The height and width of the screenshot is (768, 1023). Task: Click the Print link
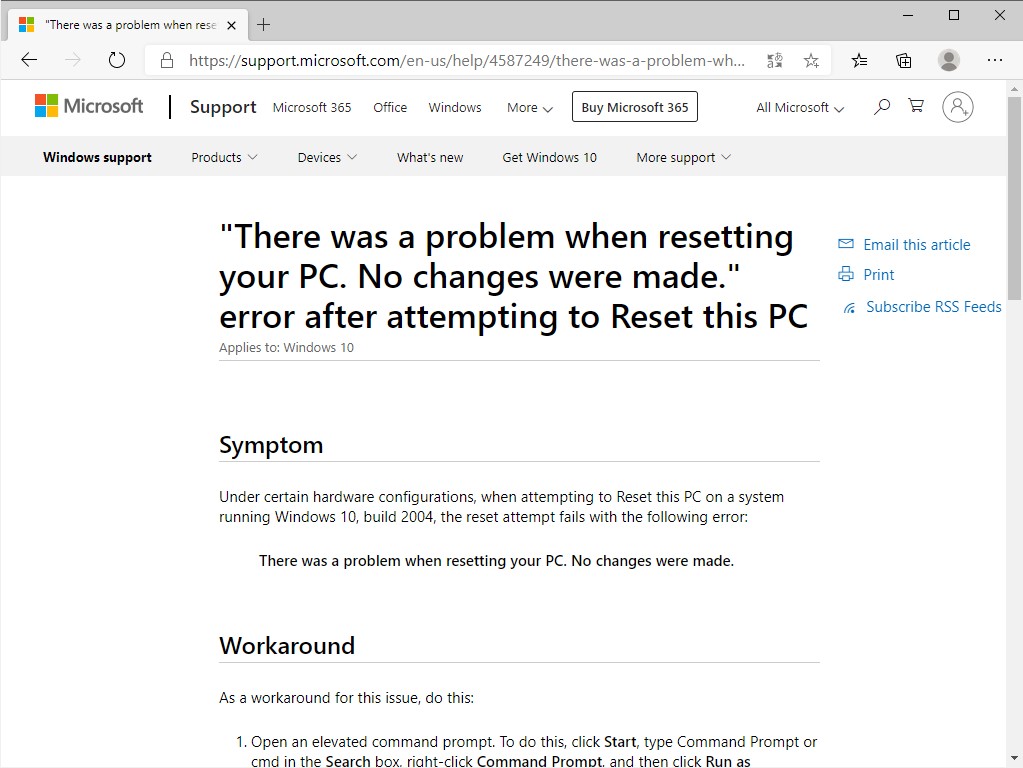[x=879, y=275]
